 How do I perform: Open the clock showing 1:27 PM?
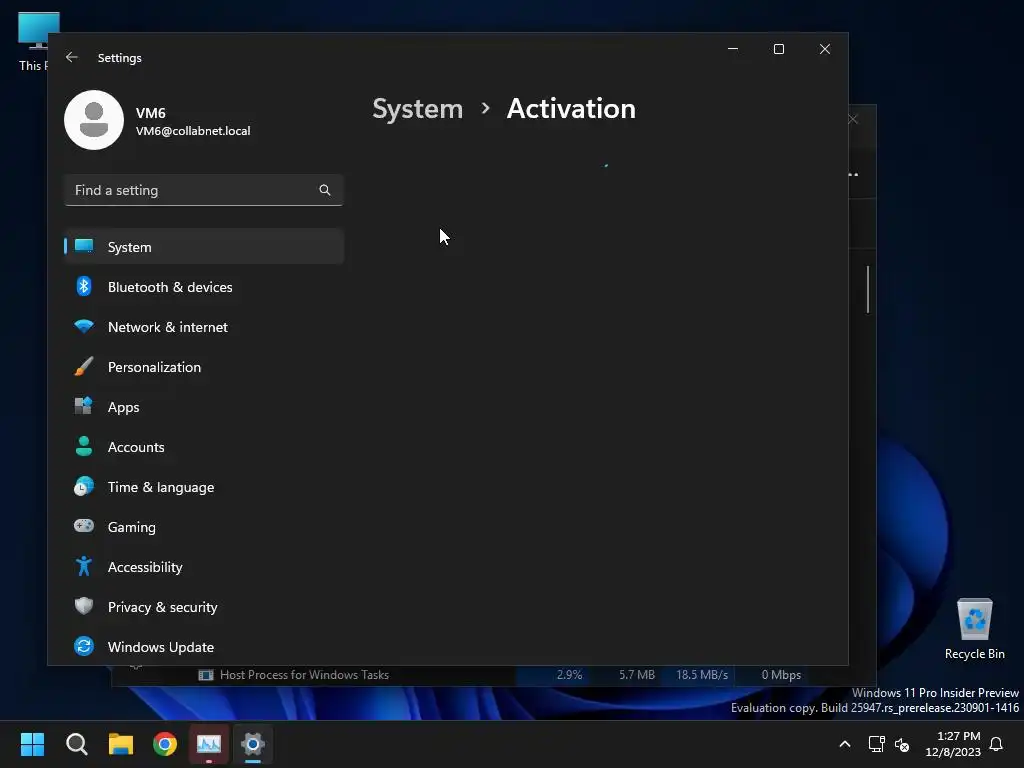tap(953, 744)
